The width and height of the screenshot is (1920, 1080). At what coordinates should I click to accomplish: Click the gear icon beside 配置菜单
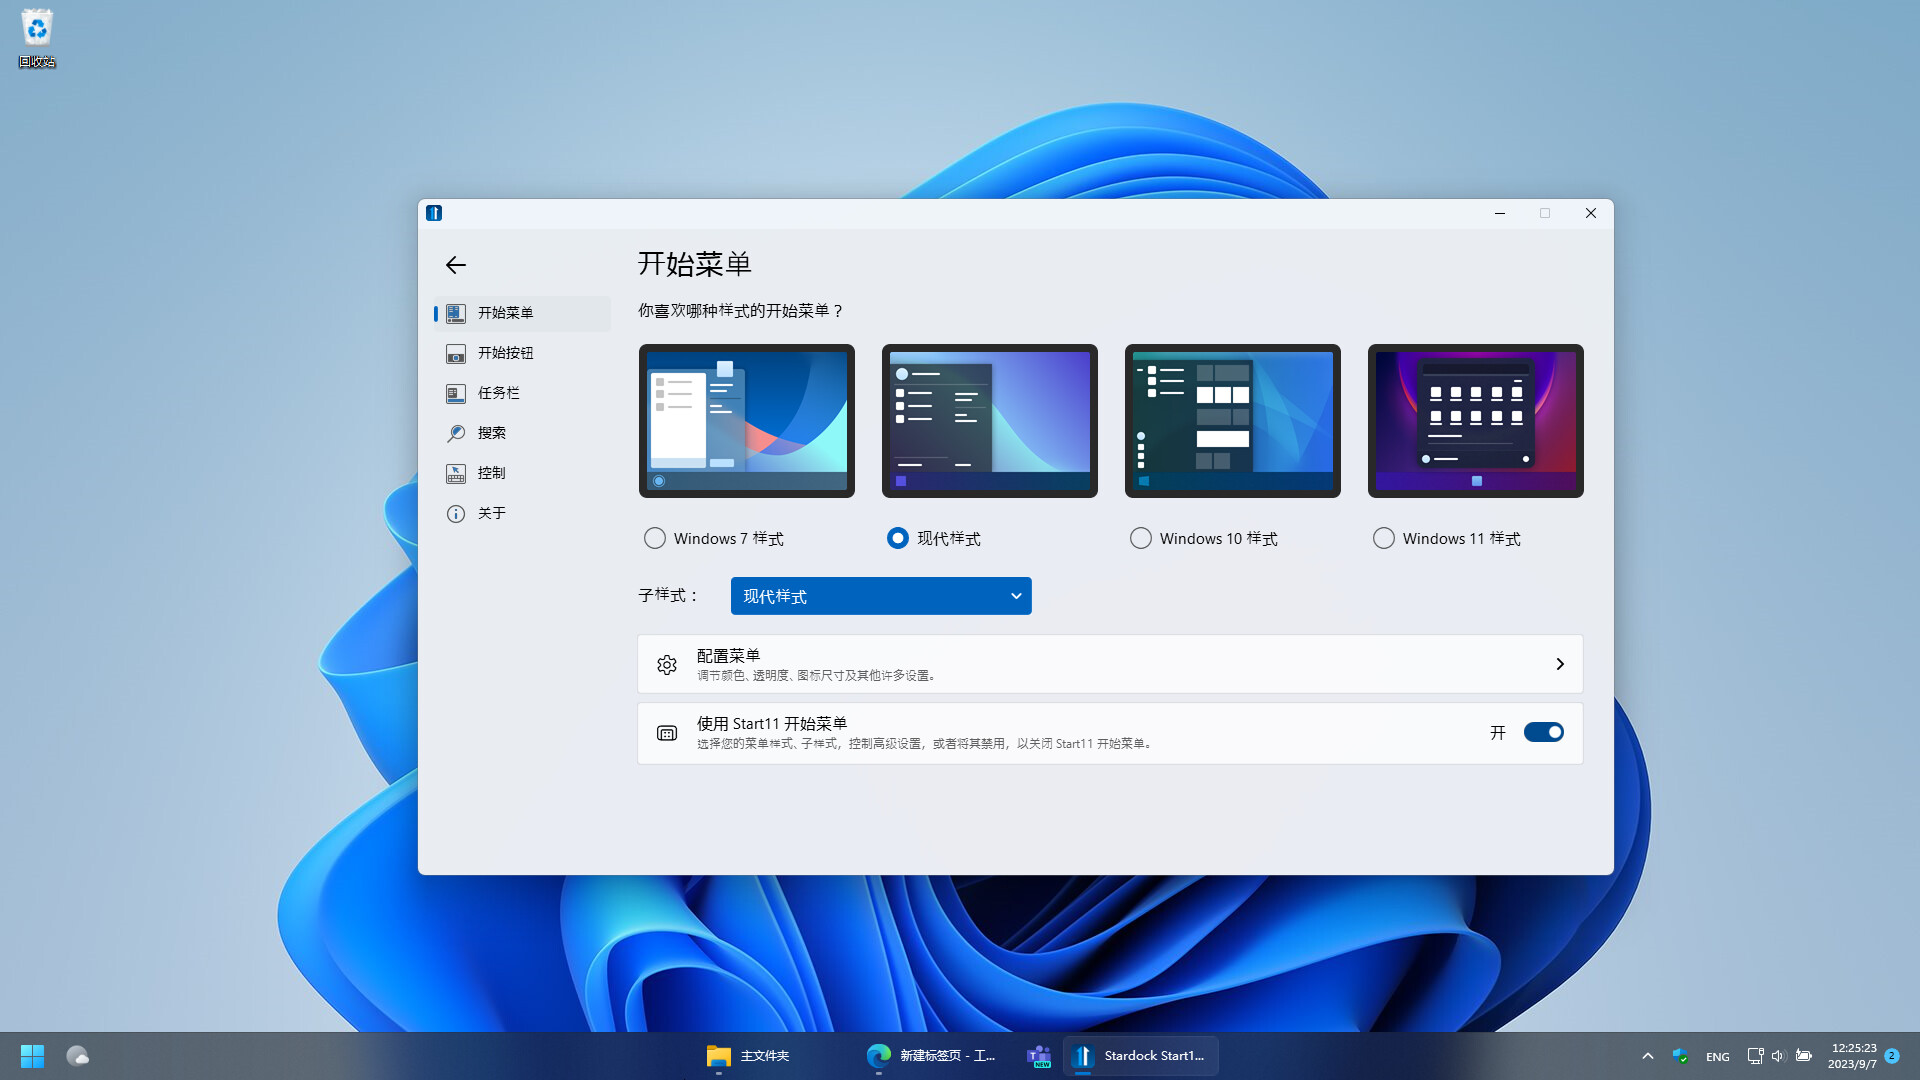(667, 665)
